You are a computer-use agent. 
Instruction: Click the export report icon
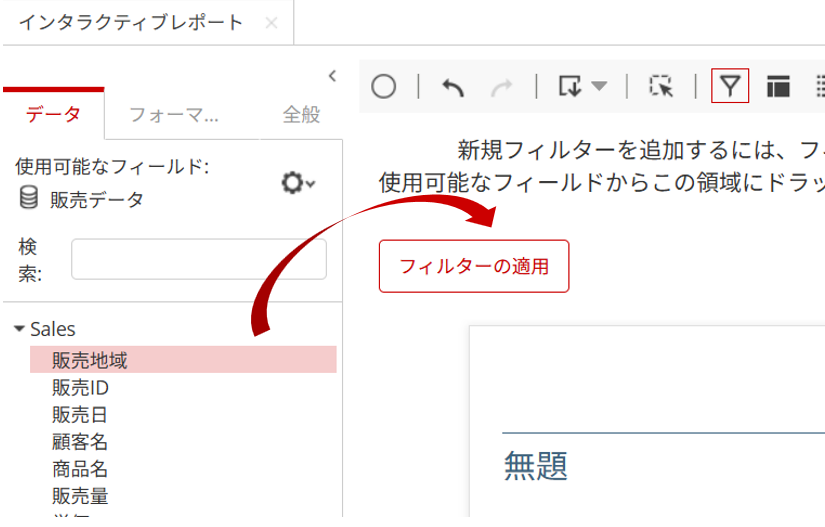[x=570, y=86]
